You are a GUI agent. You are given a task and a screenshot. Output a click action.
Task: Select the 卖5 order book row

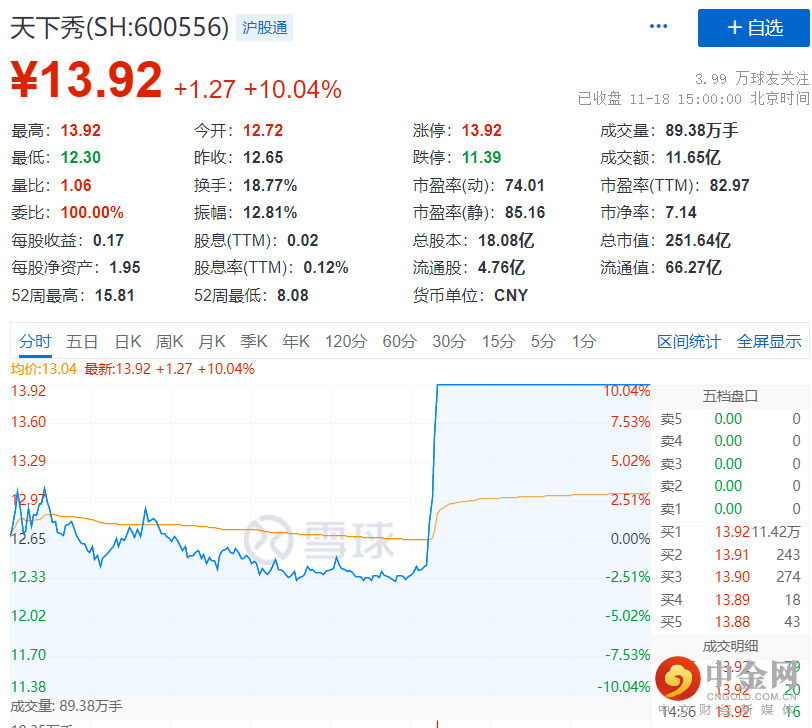(730, 419)
